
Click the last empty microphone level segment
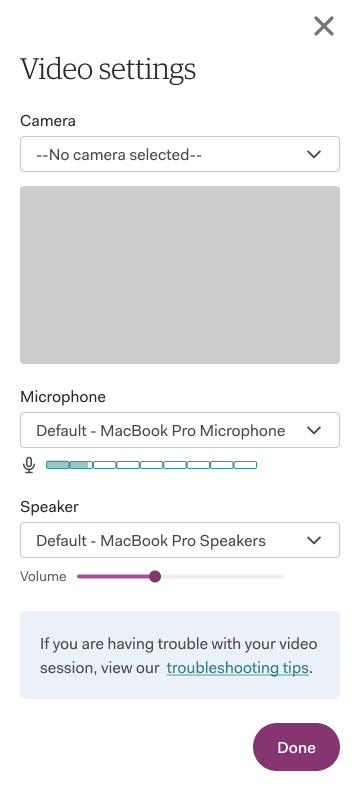tap(245, 465)
